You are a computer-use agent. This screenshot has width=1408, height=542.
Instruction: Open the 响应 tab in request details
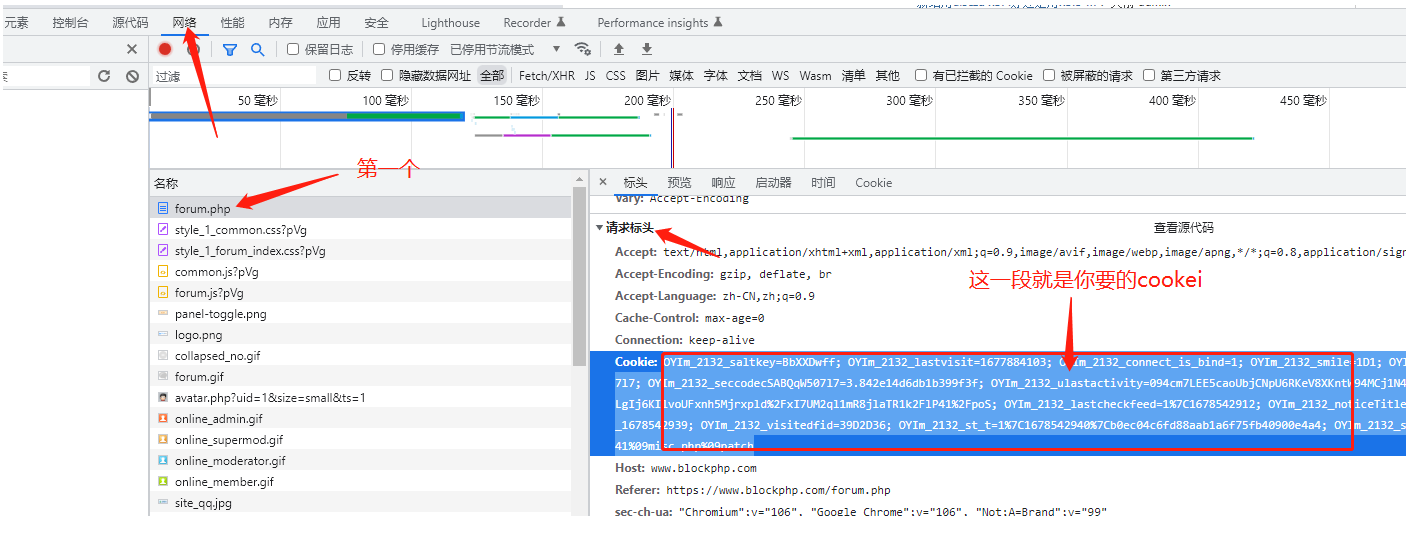(x=723, y=182)
